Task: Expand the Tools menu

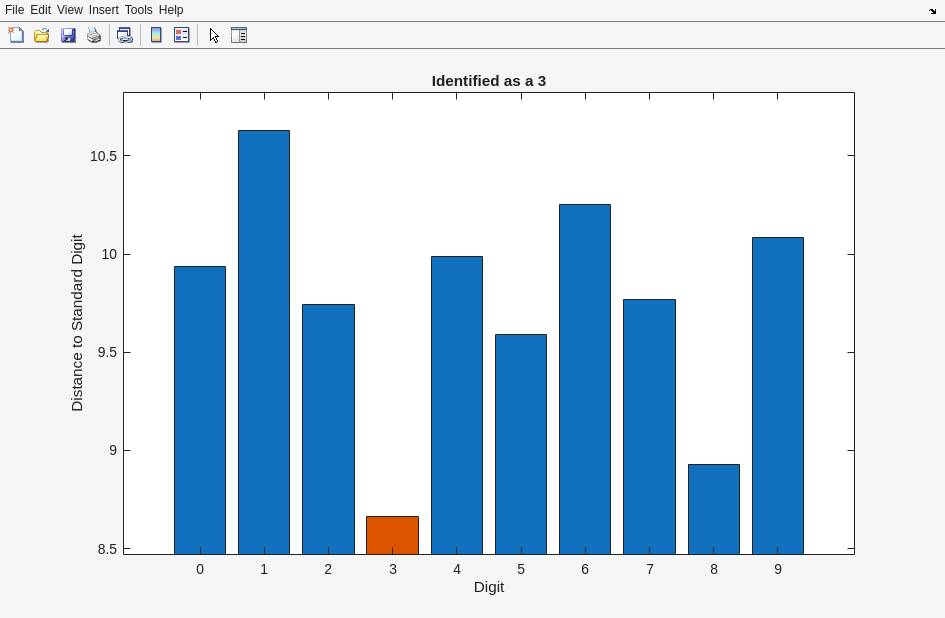Action: [138, 10]
